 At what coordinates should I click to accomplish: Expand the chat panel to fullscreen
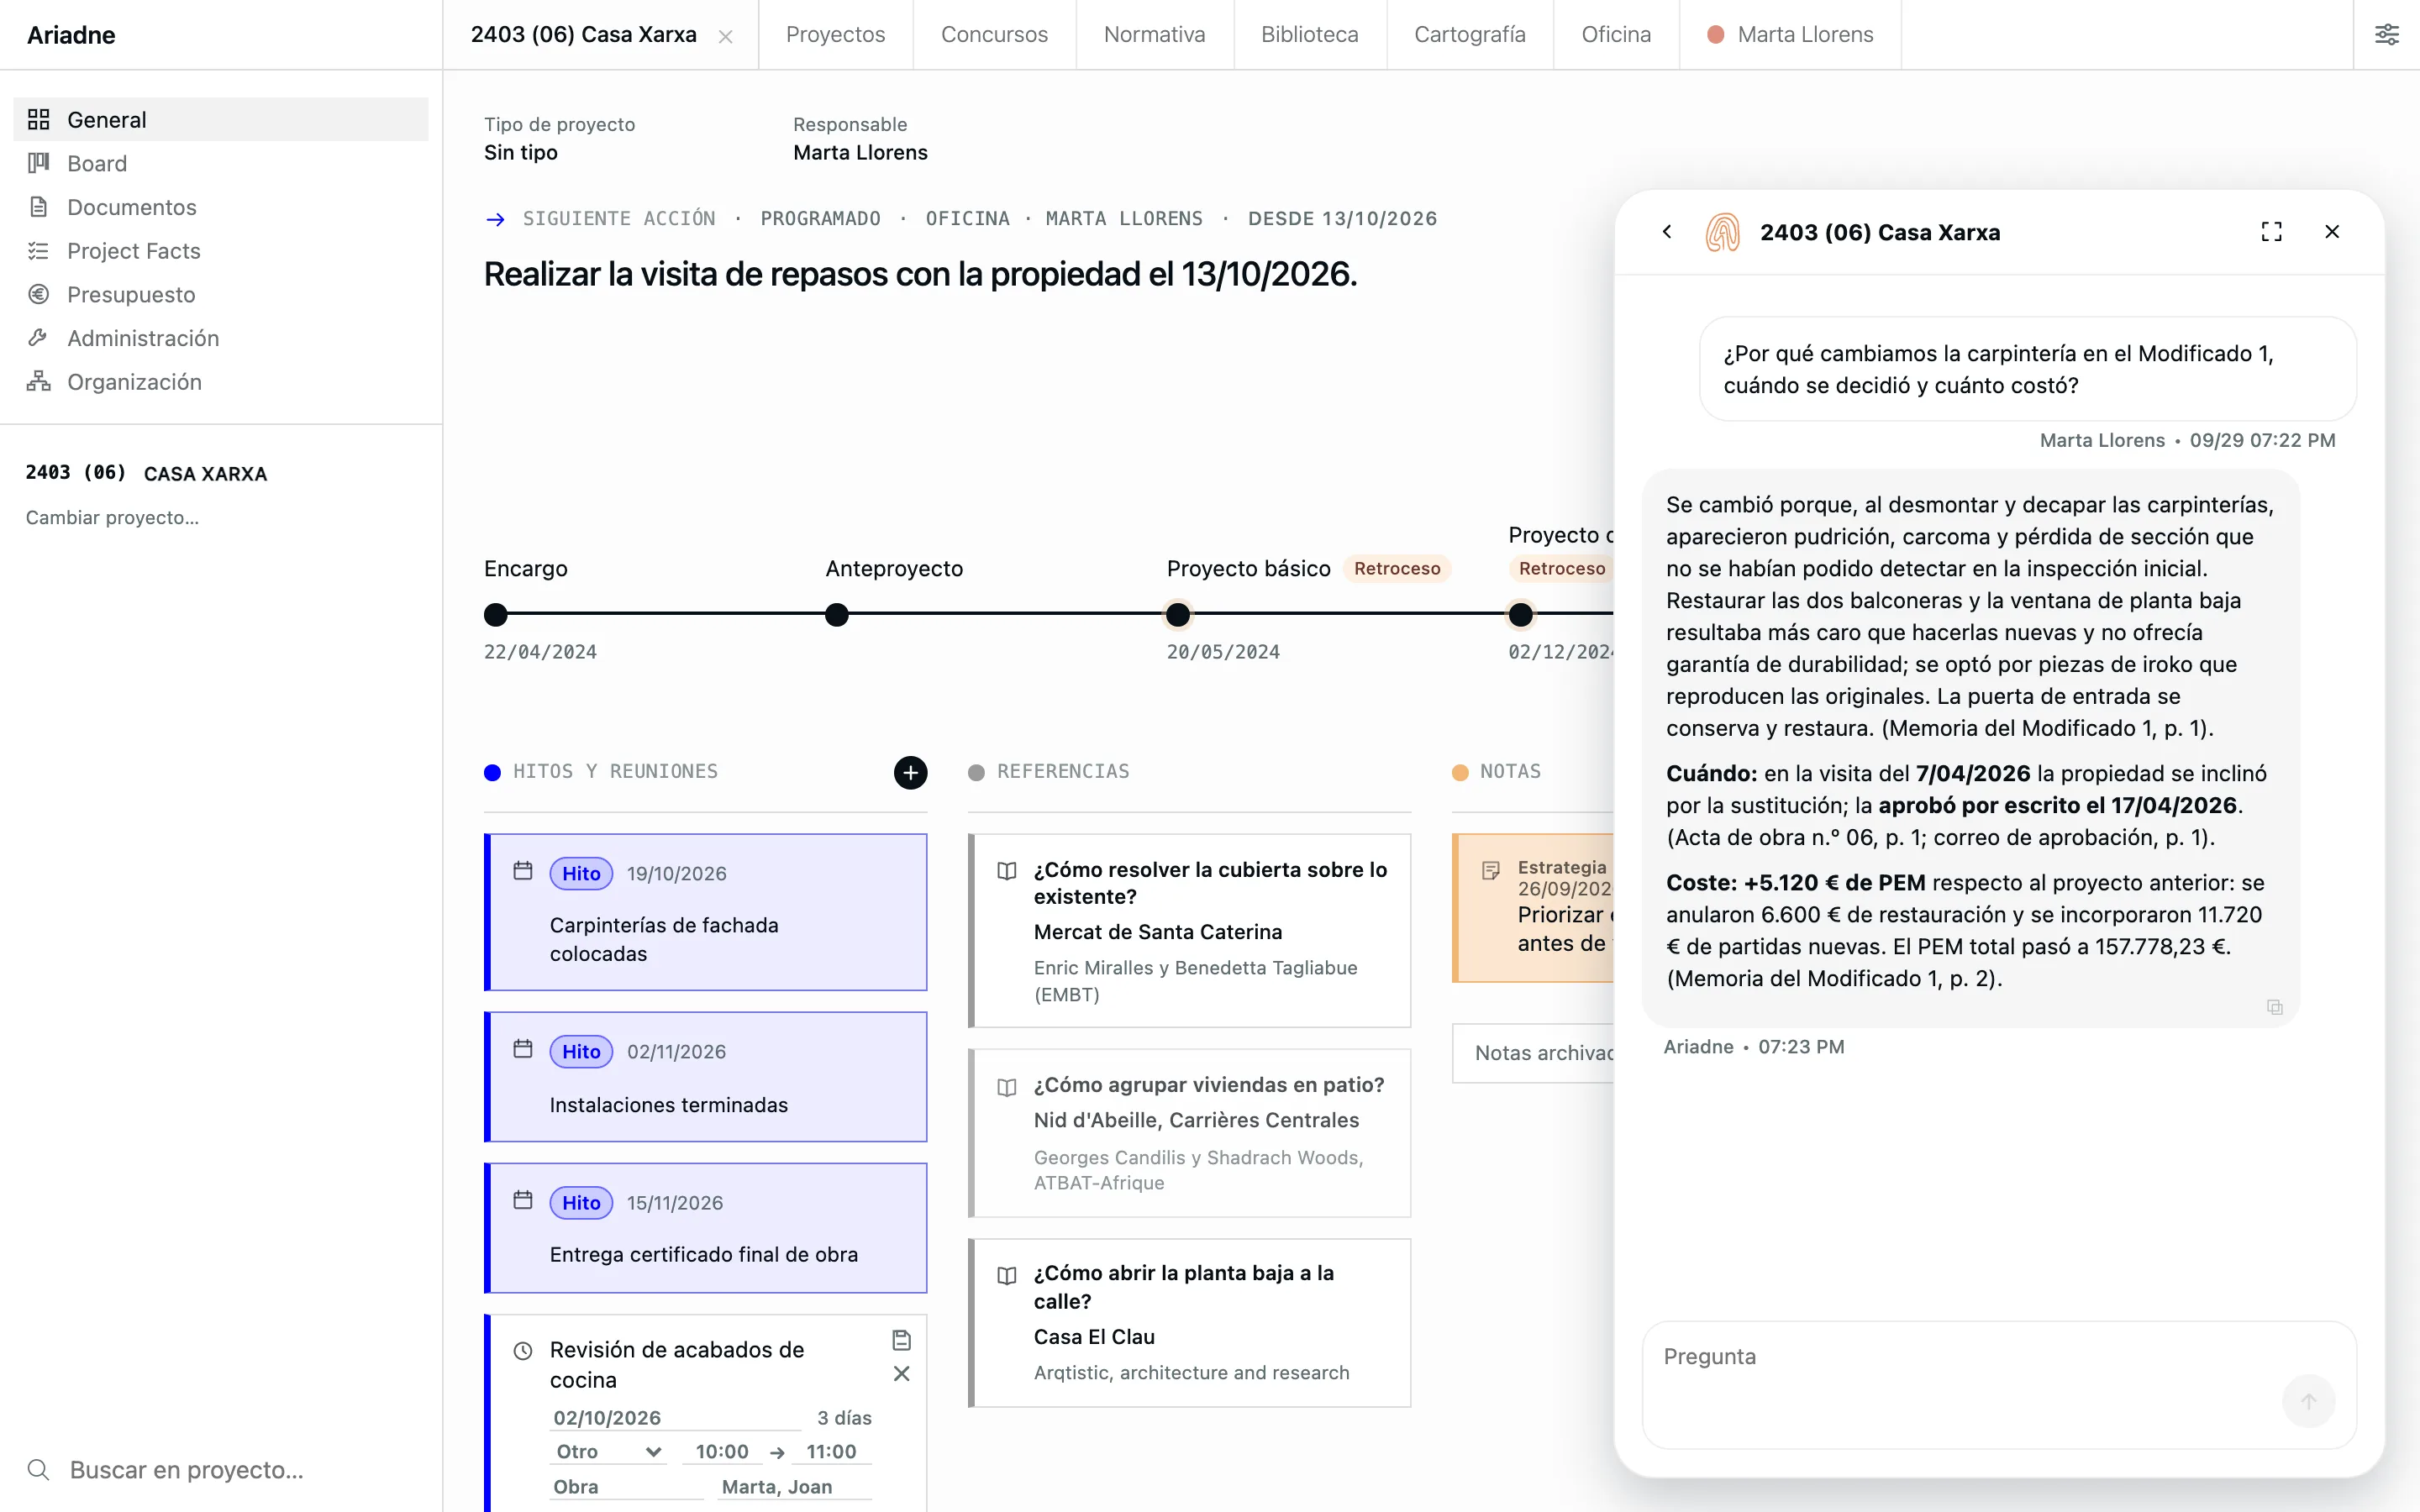click(x=2271, y=232)
